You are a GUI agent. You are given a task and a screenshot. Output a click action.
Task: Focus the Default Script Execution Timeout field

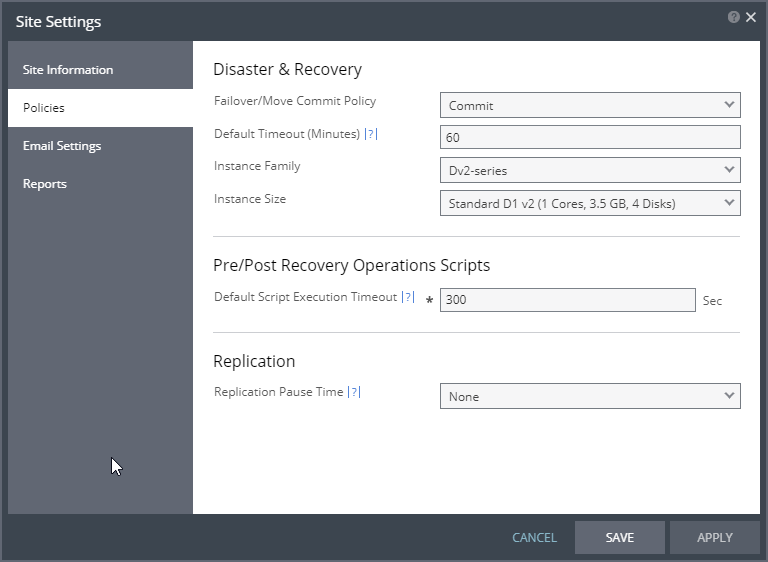pyautogui.click(x=568, y=300)
